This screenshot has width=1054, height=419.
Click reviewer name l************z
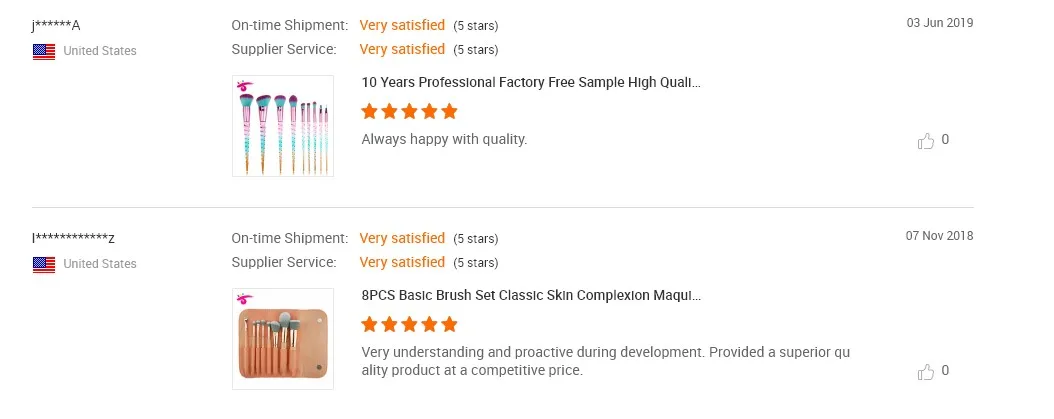click(74, 238)
